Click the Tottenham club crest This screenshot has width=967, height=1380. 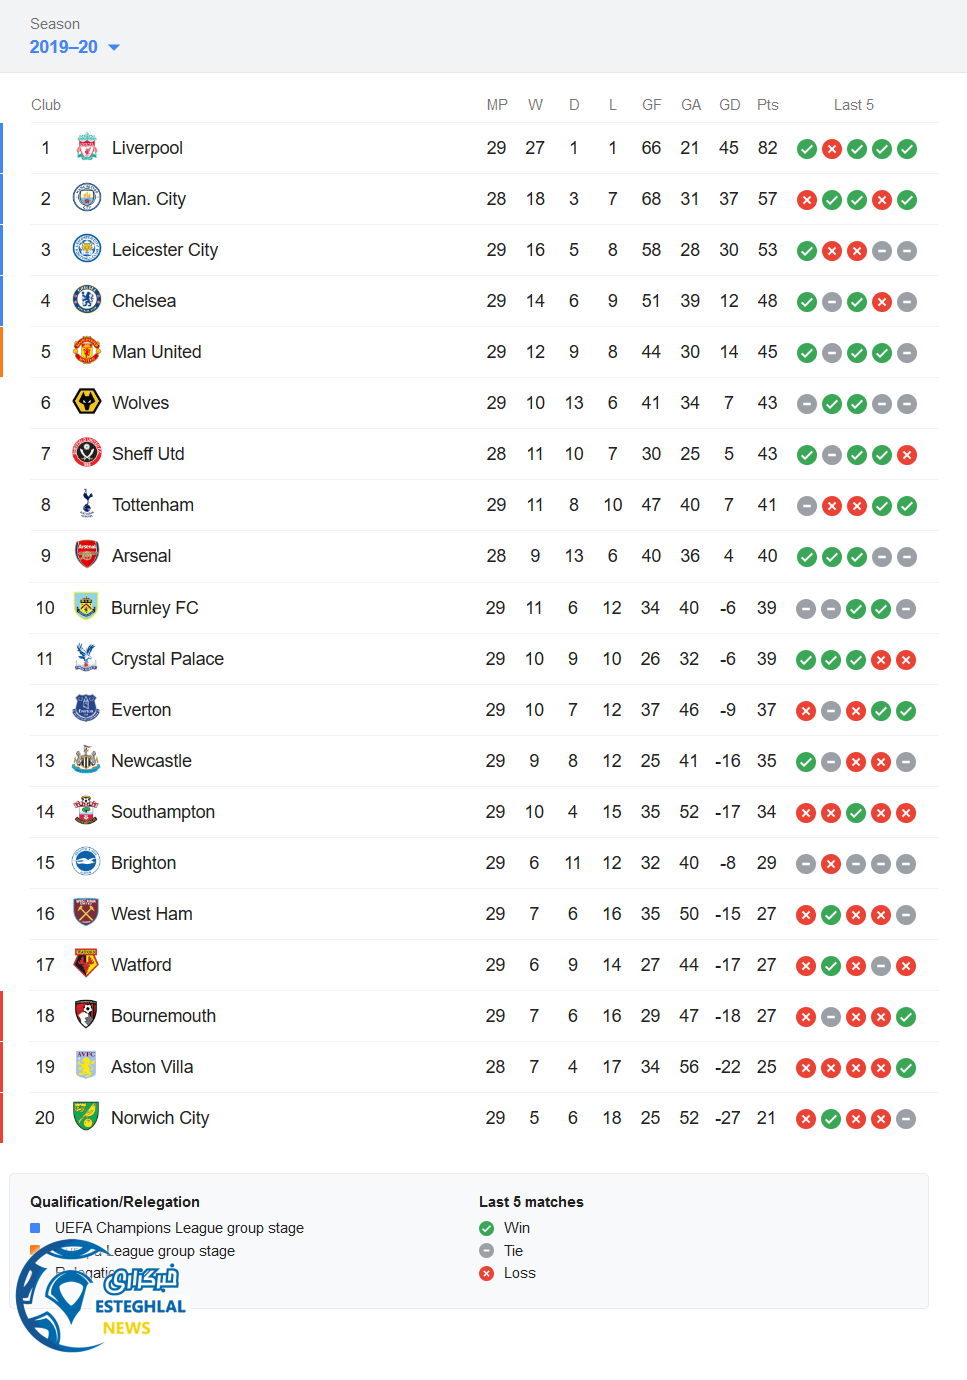click(87, 504)
